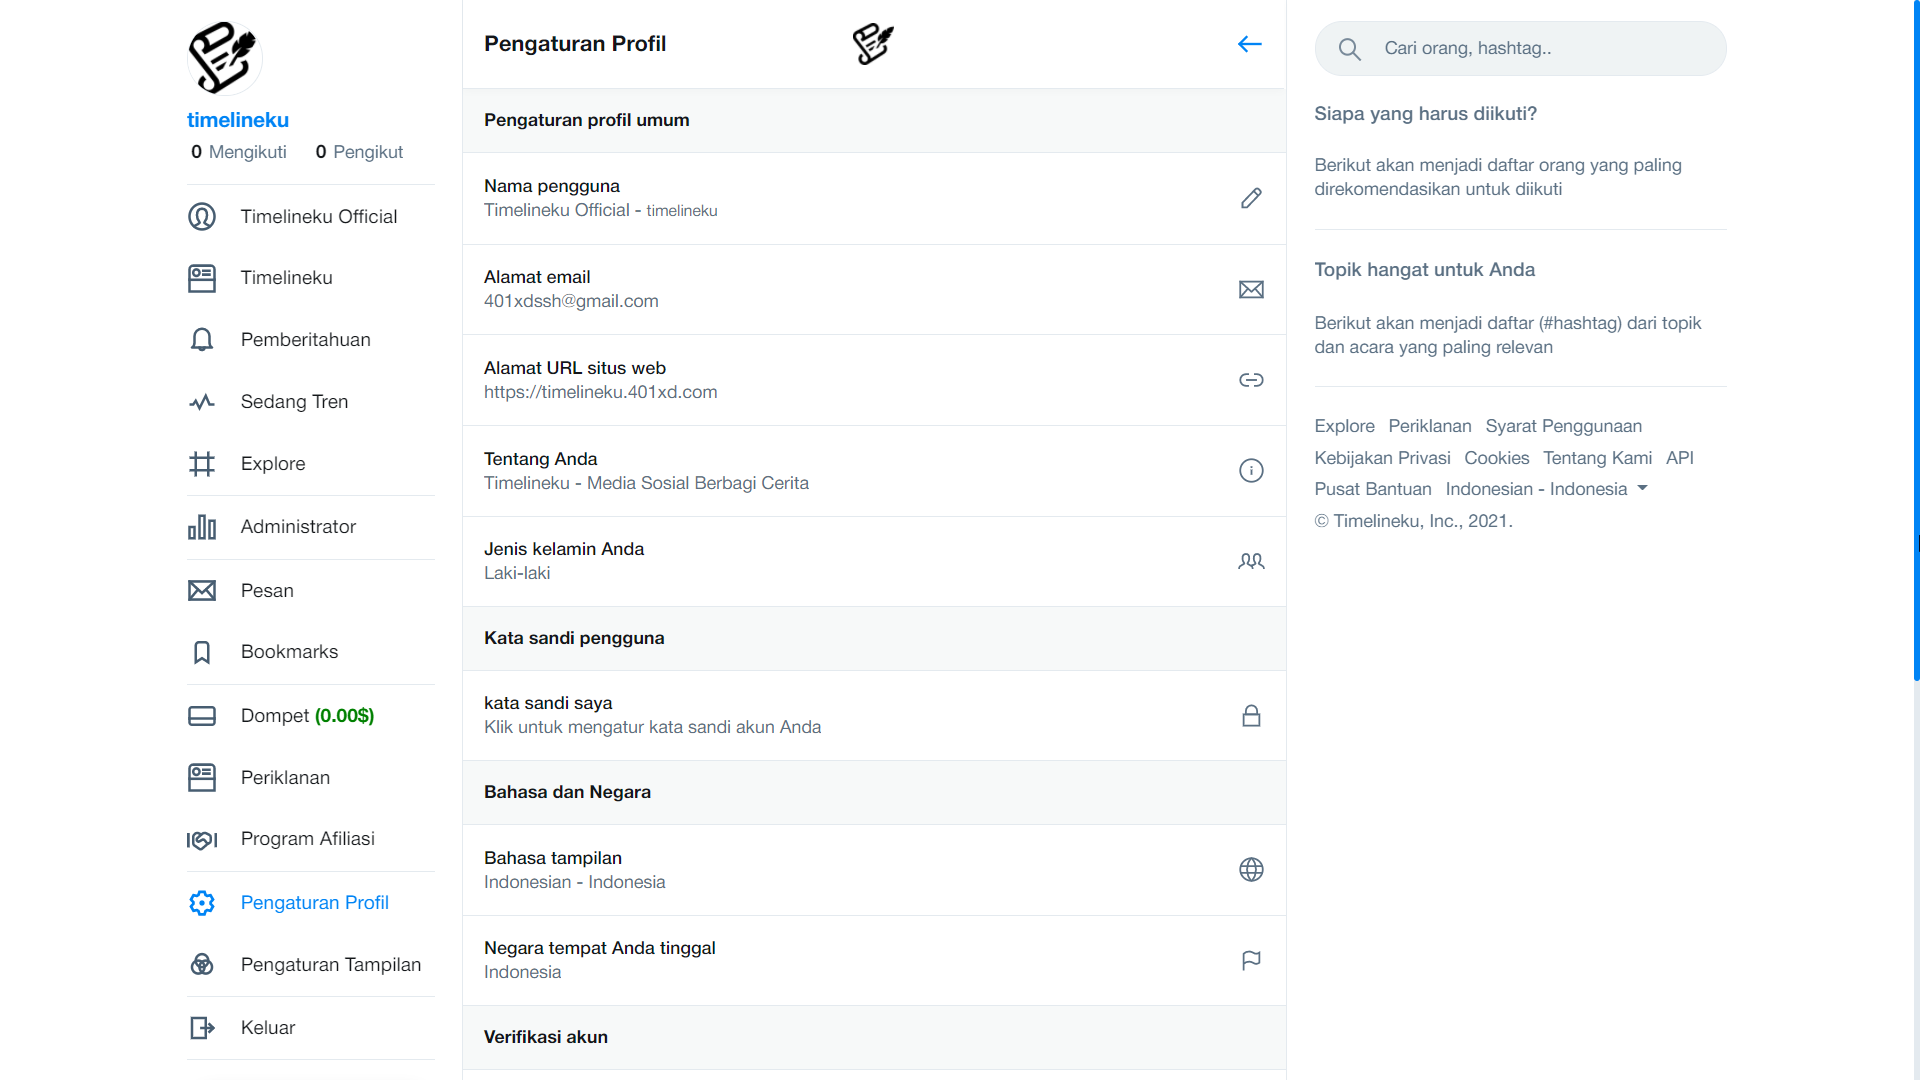Click the link icon on Alamat URL row

tap(1251, 380)
